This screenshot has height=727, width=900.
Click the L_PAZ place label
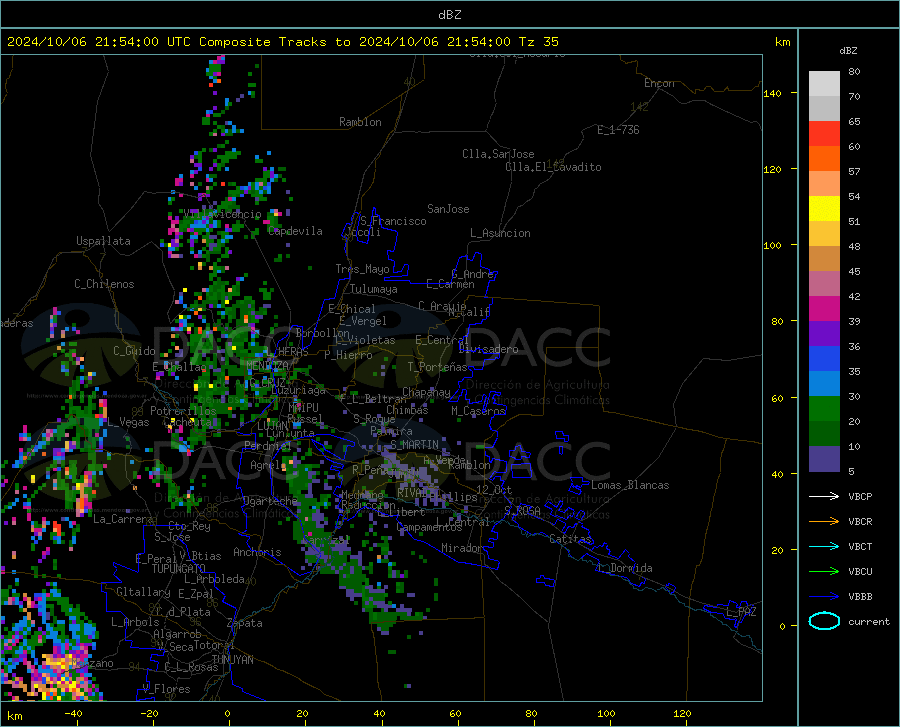coord(741,612)
